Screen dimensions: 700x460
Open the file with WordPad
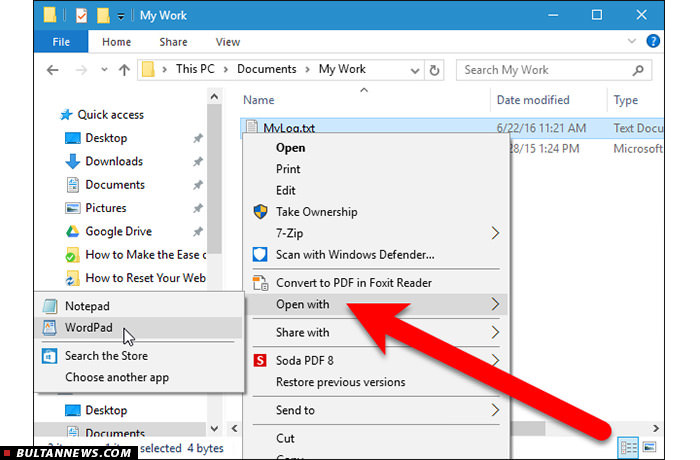pyautogui.click(x=88, y=327)
